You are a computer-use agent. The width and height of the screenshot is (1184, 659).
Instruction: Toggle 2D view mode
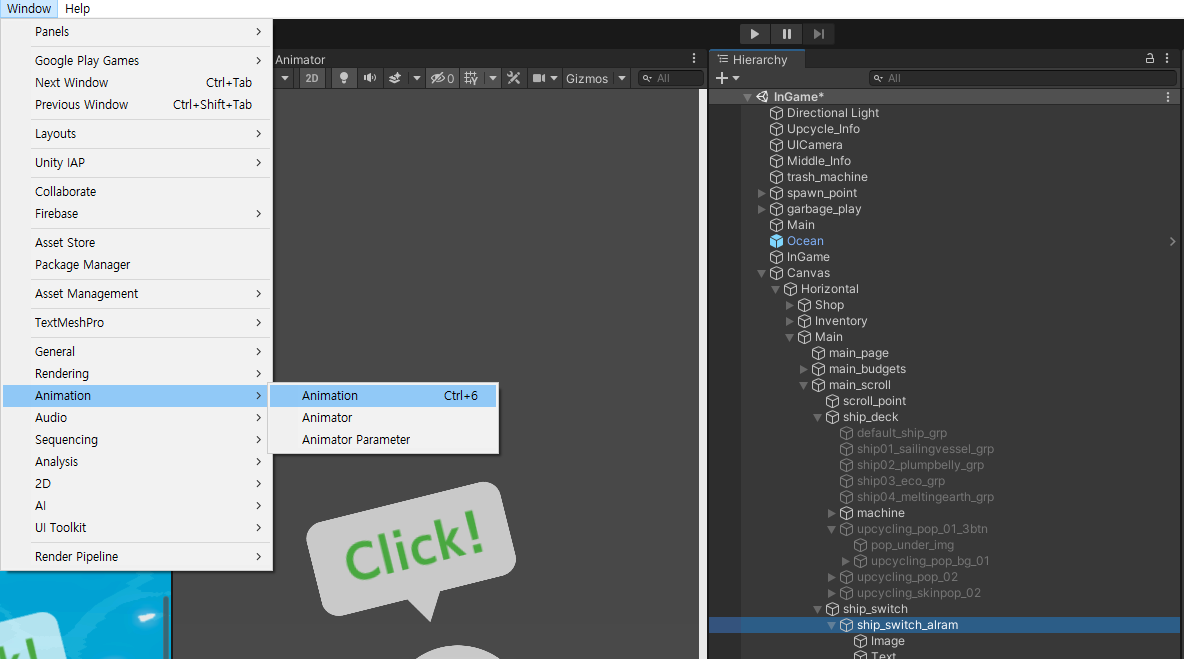tap(312, 79)
